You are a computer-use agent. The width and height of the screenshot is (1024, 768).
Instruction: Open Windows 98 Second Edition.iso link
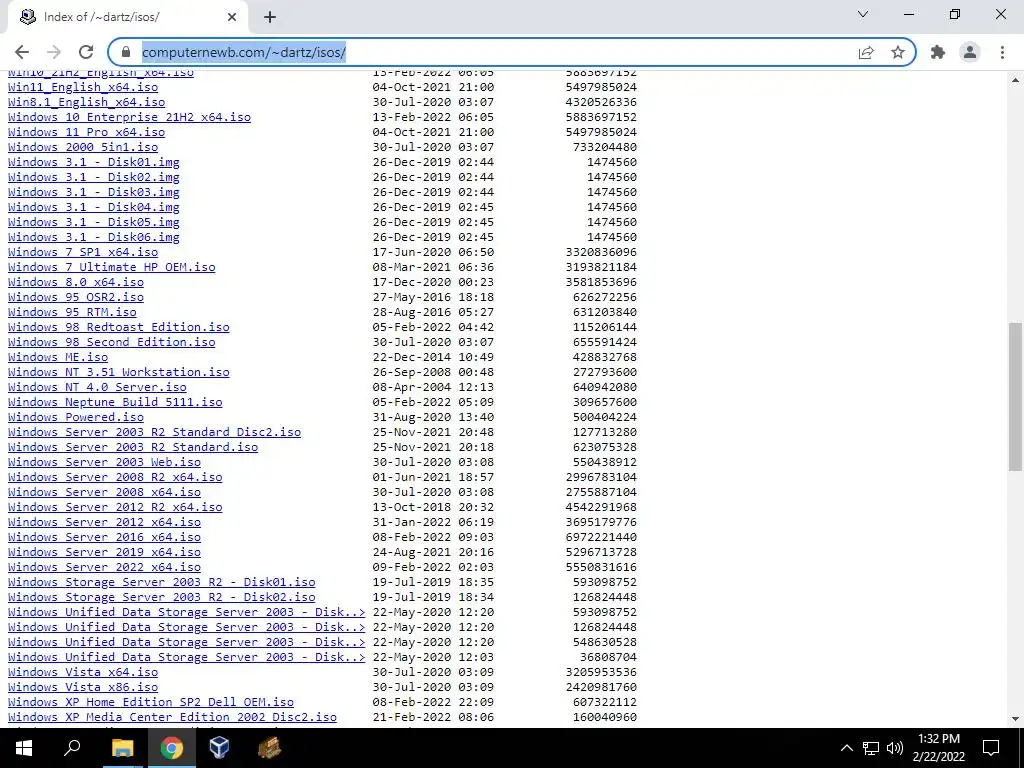pos(112,342)
